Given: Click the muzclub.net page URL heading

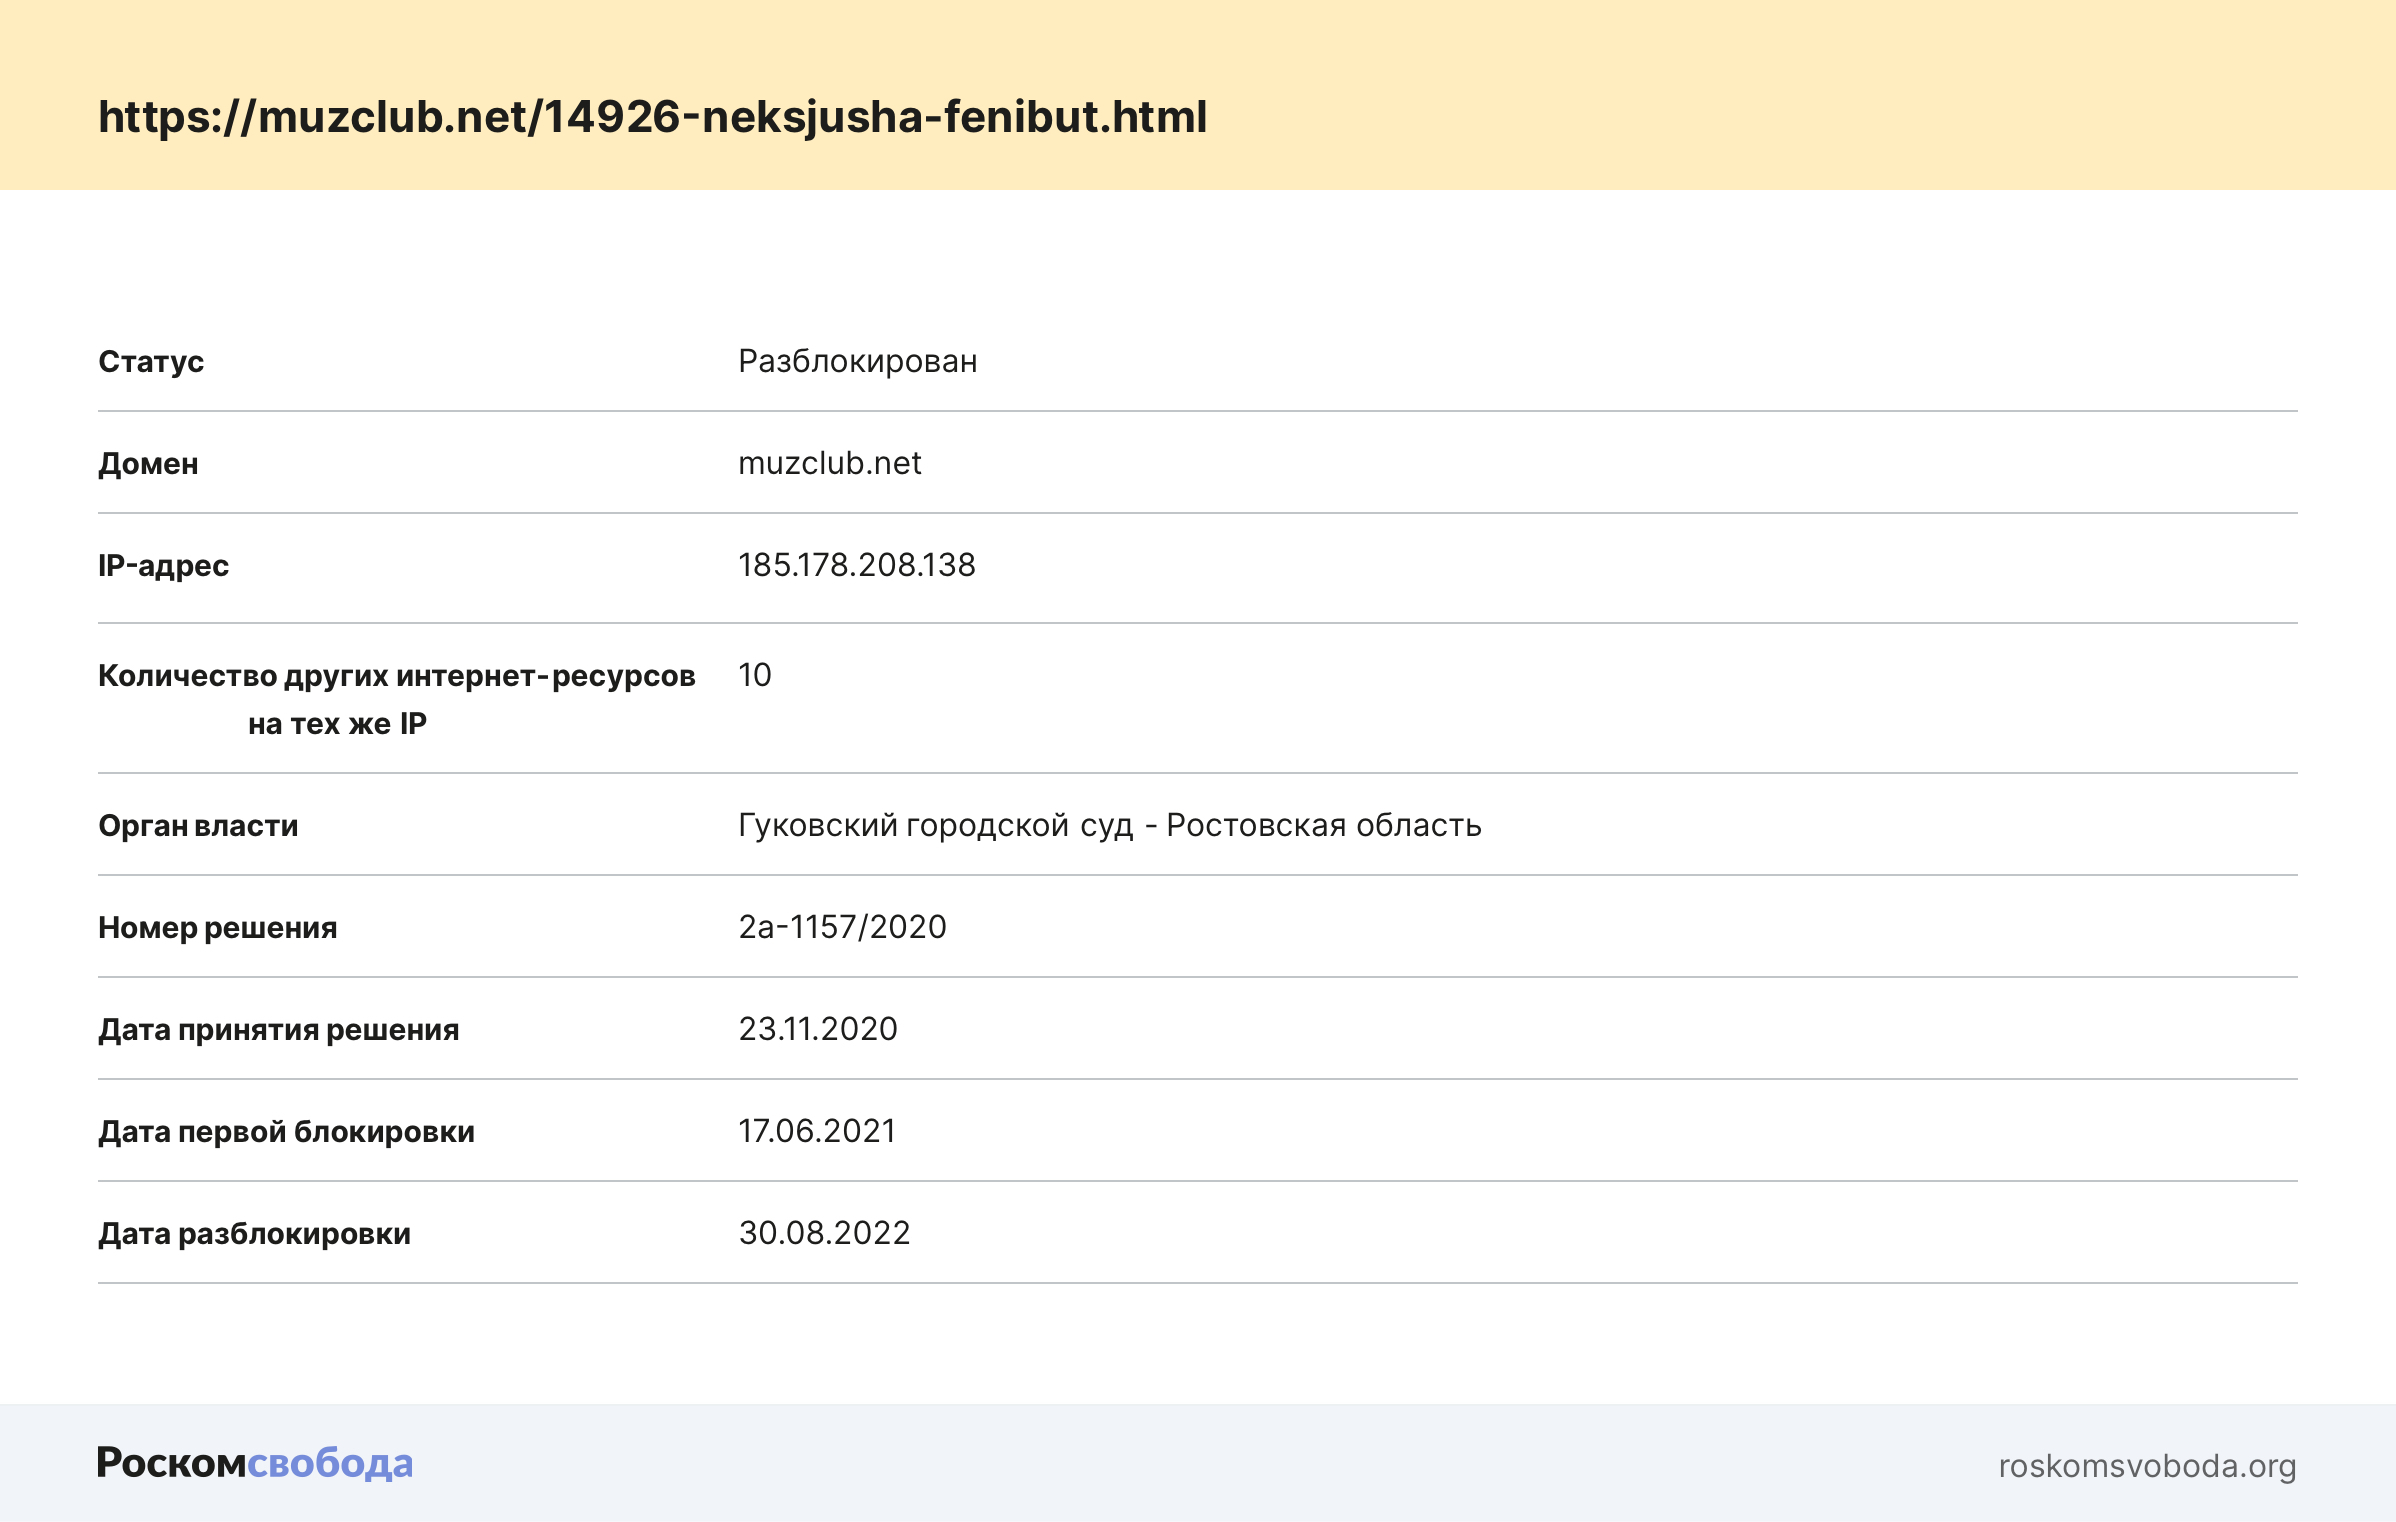Looking at the screenshot, I should point(652,117).
